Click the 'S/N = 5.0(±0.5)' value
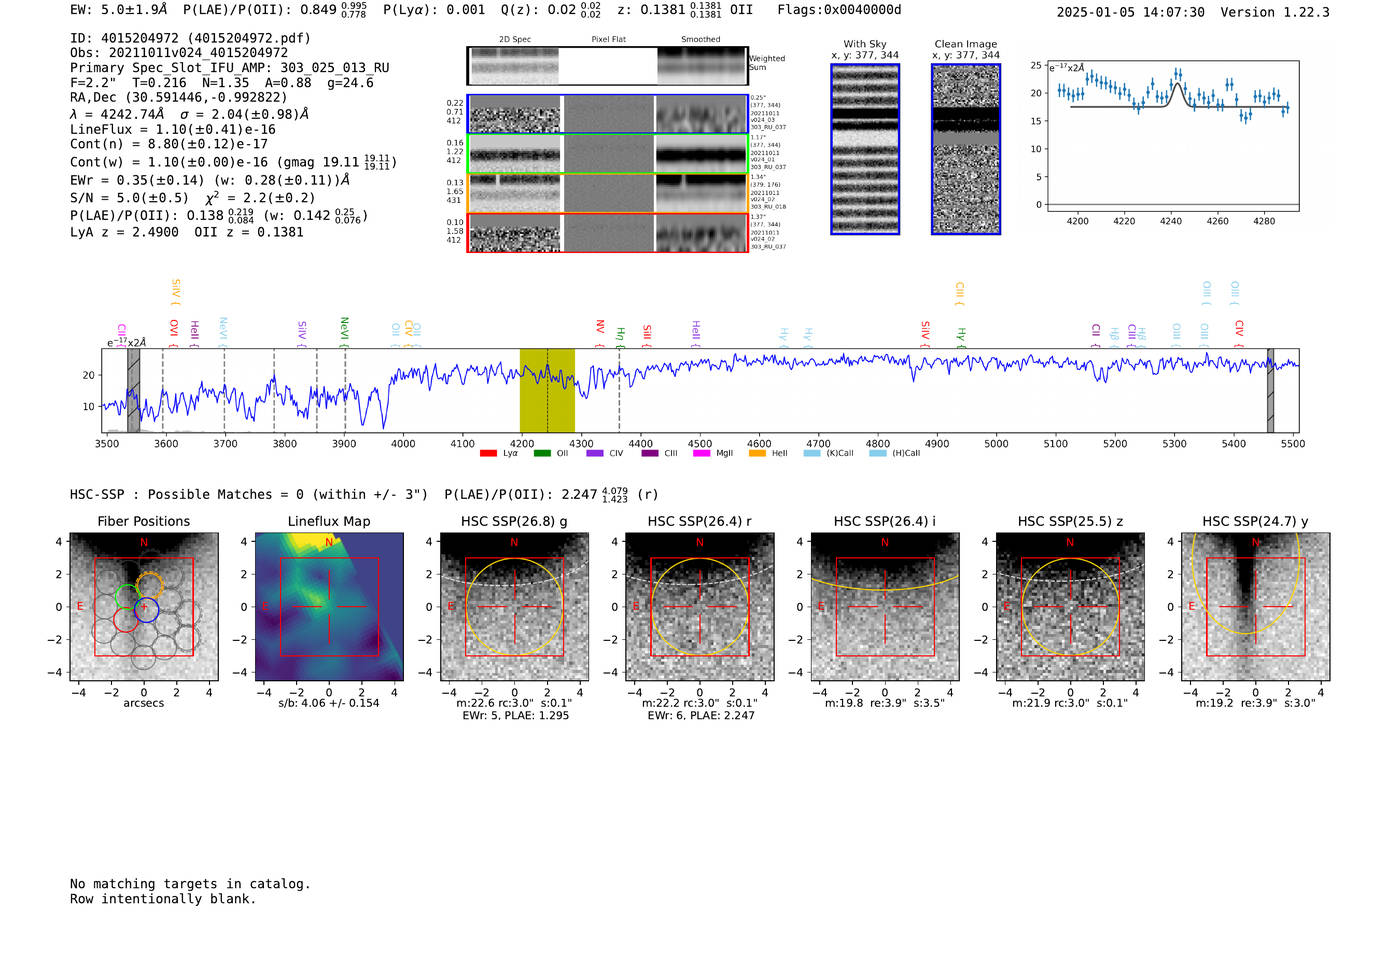 click(129, 197)
